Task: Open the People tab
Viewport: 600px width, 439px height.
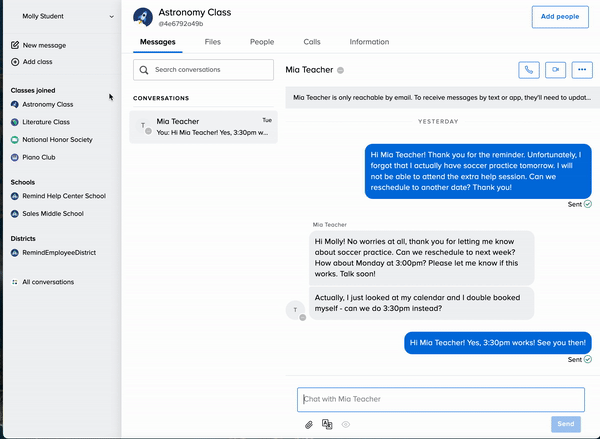Action: coord(262,42)
